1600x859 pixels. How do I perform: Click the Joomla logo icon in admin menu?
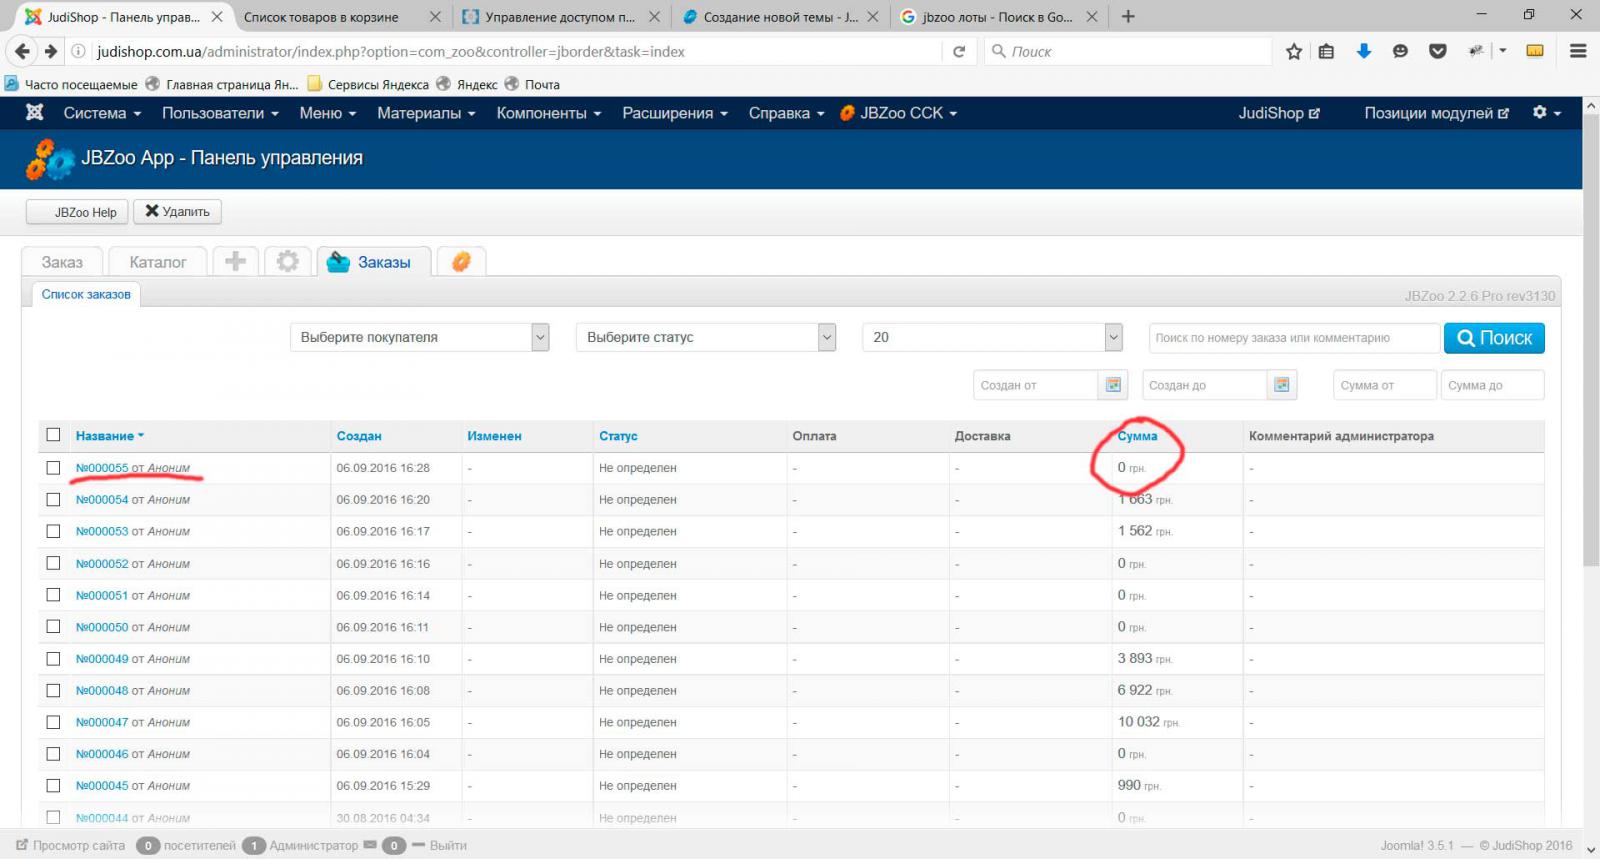(34, 113)
